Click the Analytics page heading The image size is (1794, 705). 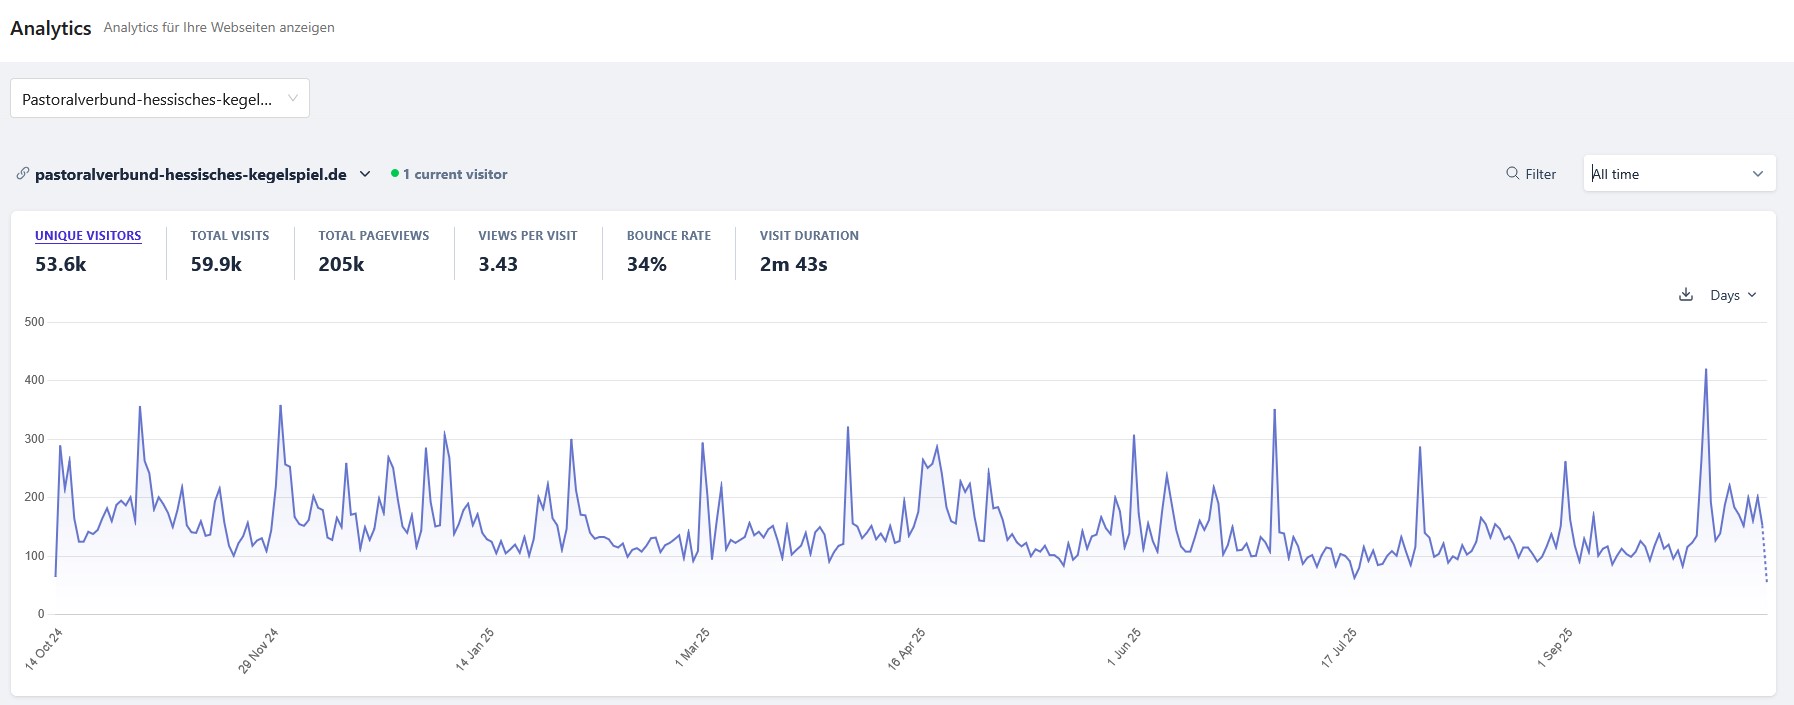(x=51, y=28)
